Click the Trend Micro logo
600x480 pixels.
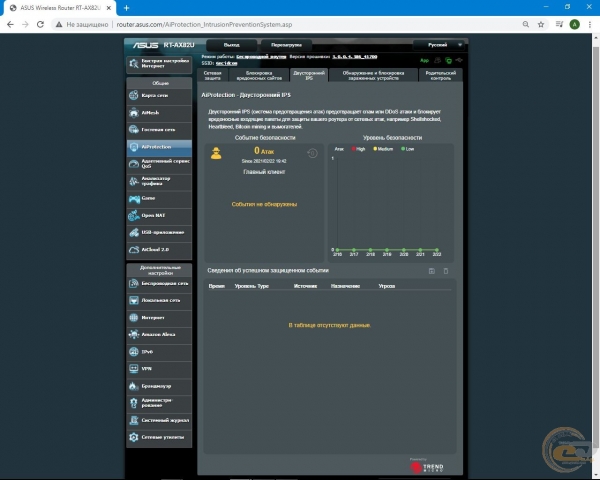point(427,467)
